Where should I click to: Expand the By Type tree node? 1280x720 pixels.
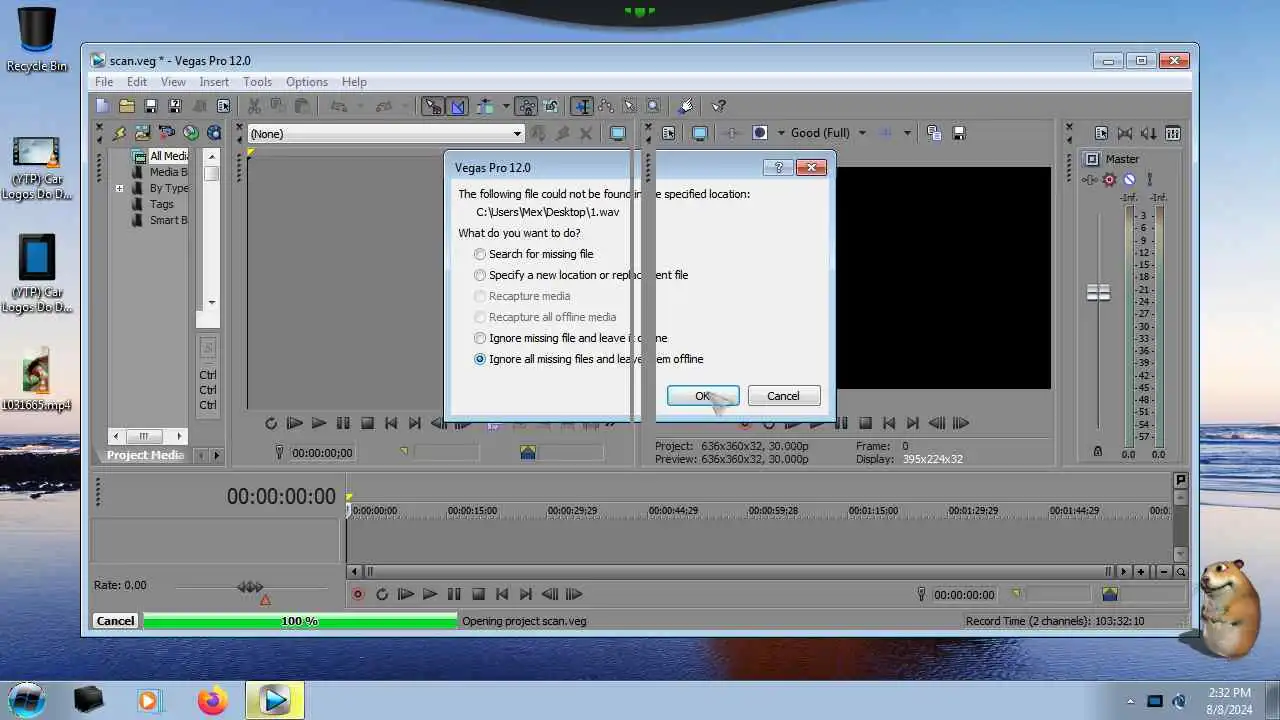tap(120, 188)
